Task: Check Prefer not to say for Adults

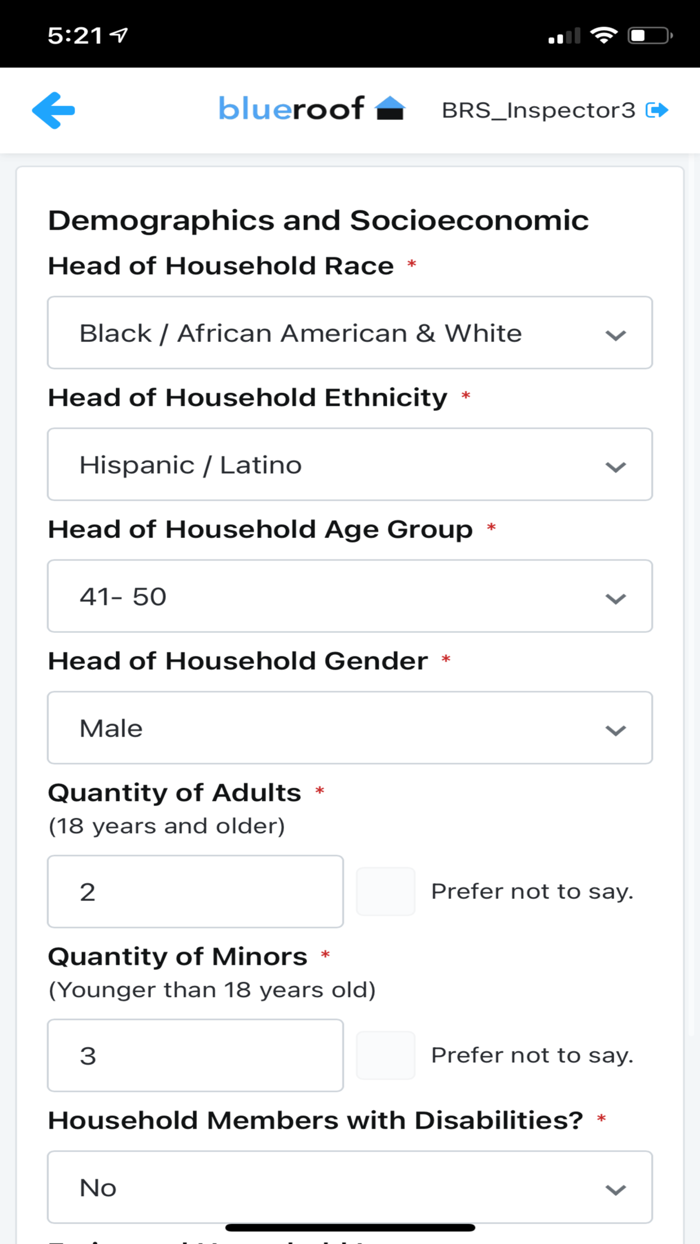Action: coord(386,891)
